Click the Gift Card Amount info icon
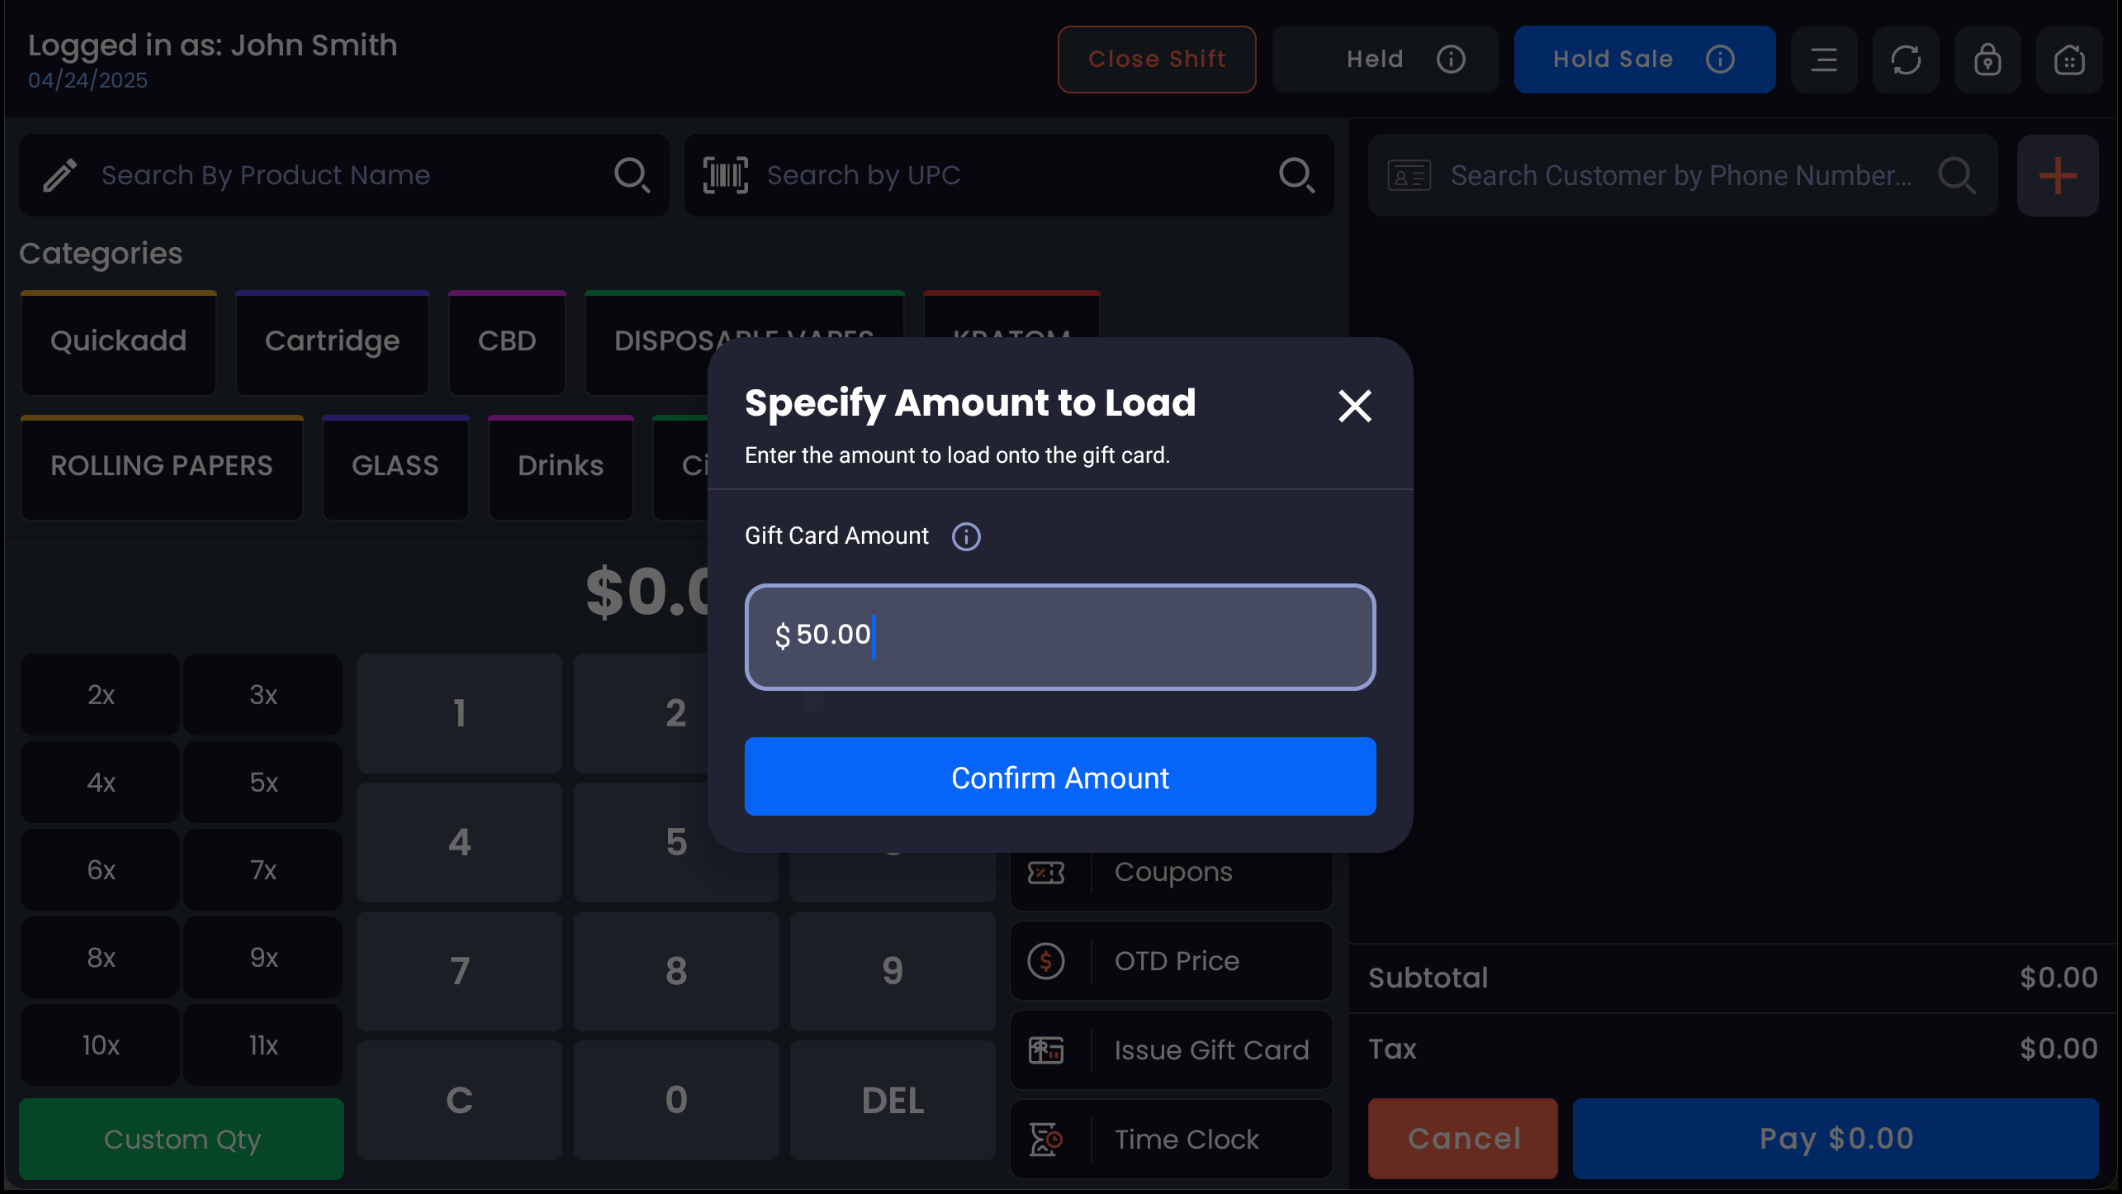Image resolution: width=2122 pixels, height=1194 pixels. click(965, 537)
